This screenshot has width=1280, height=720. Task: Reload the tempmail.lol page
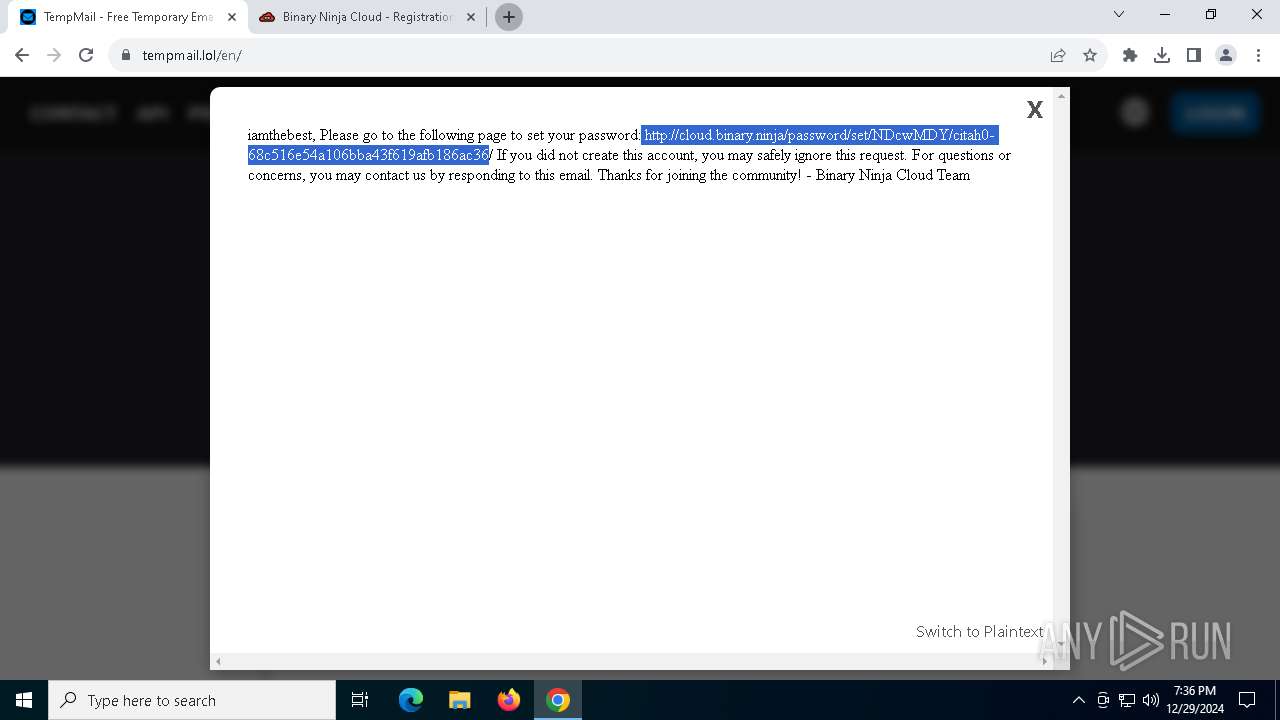click(x=86, y=55)
